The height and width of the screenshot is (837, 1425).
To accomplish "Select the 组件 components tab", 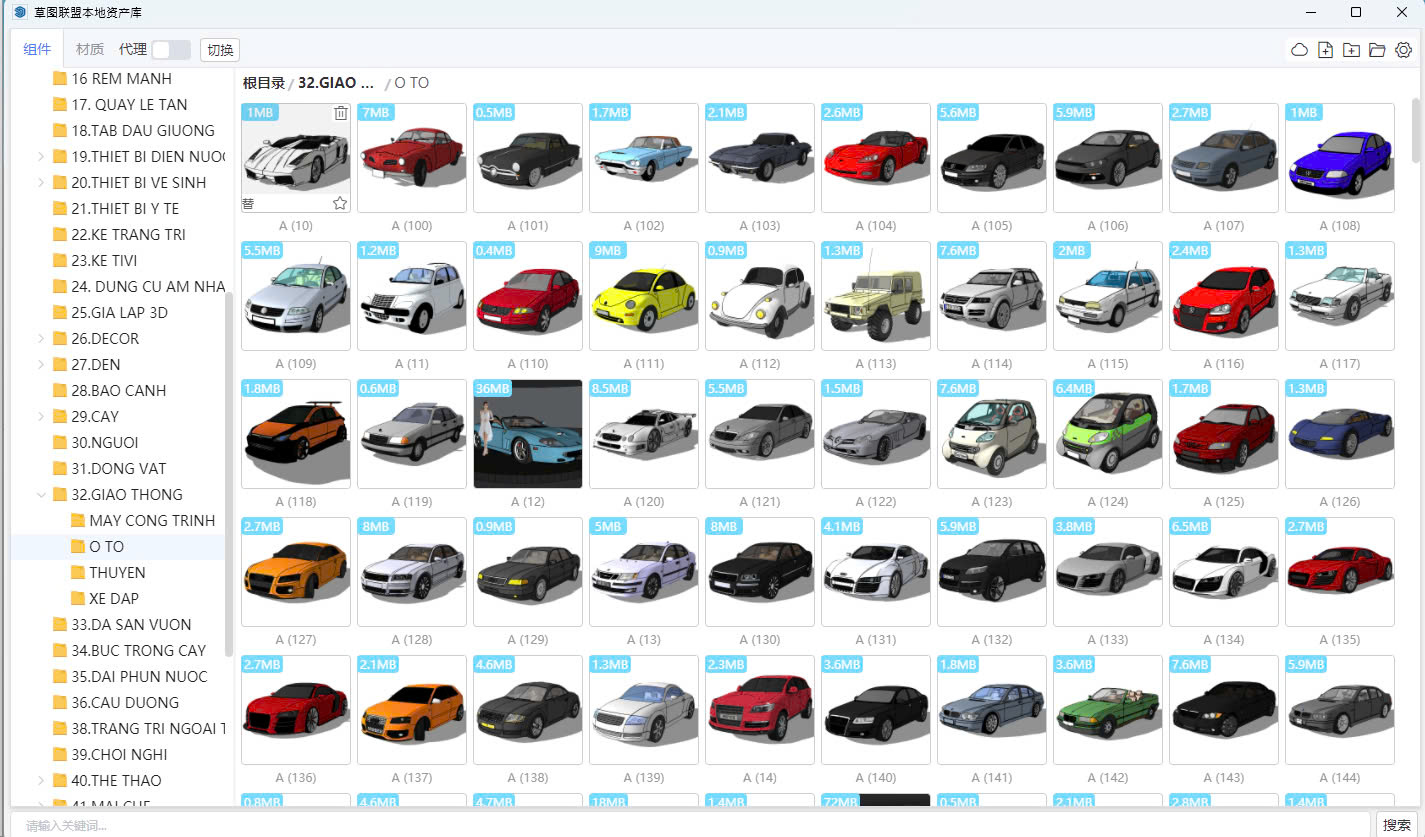I will click(x=37, y=49).
